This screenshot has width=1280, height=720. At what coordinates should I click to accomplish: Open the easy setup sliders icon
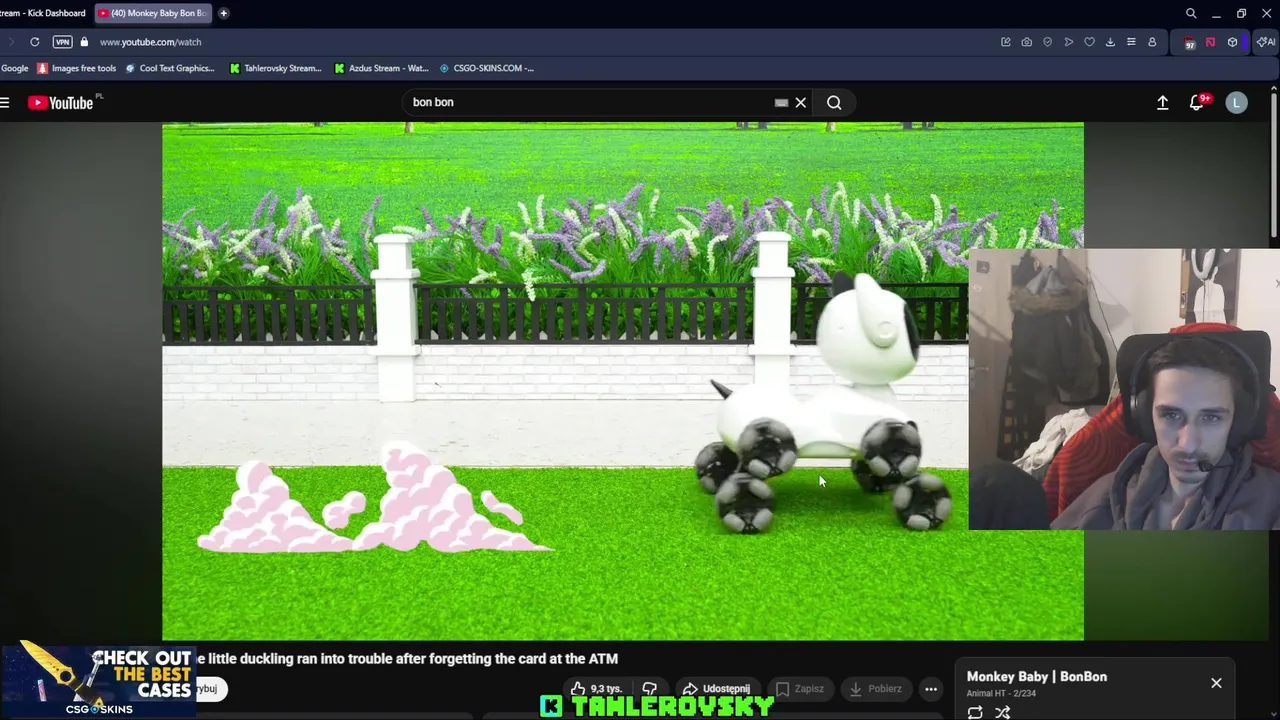[x=1131, y=42]
